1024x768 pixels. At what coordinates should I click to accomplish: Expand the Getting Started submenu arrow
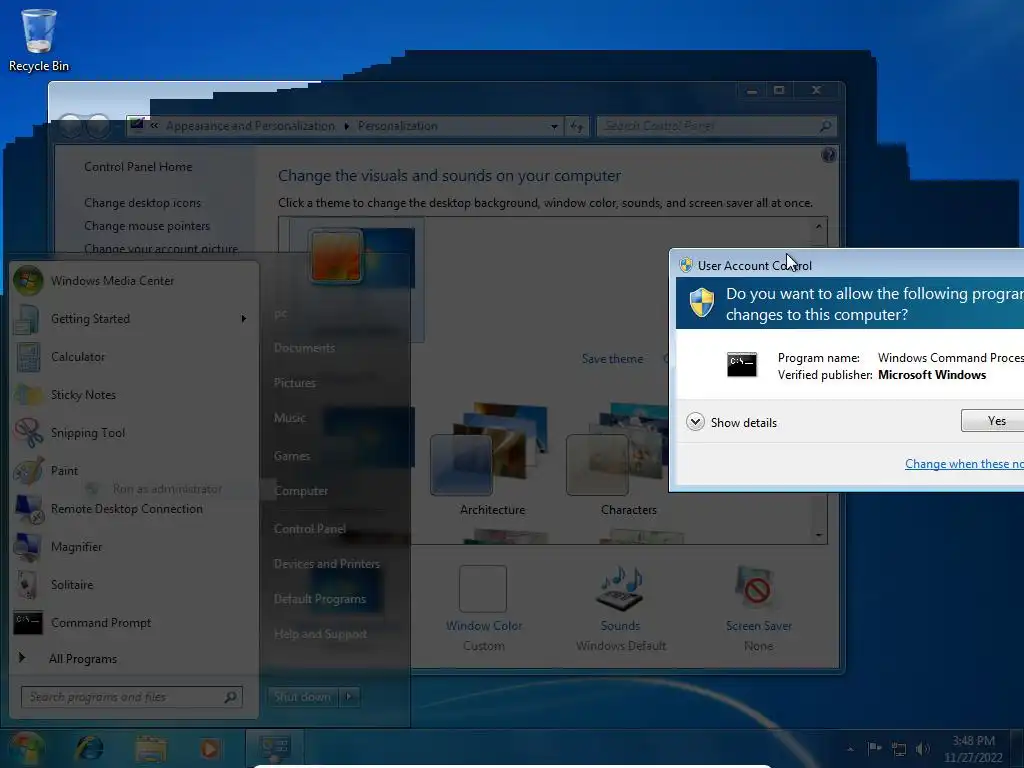(244, 319)
